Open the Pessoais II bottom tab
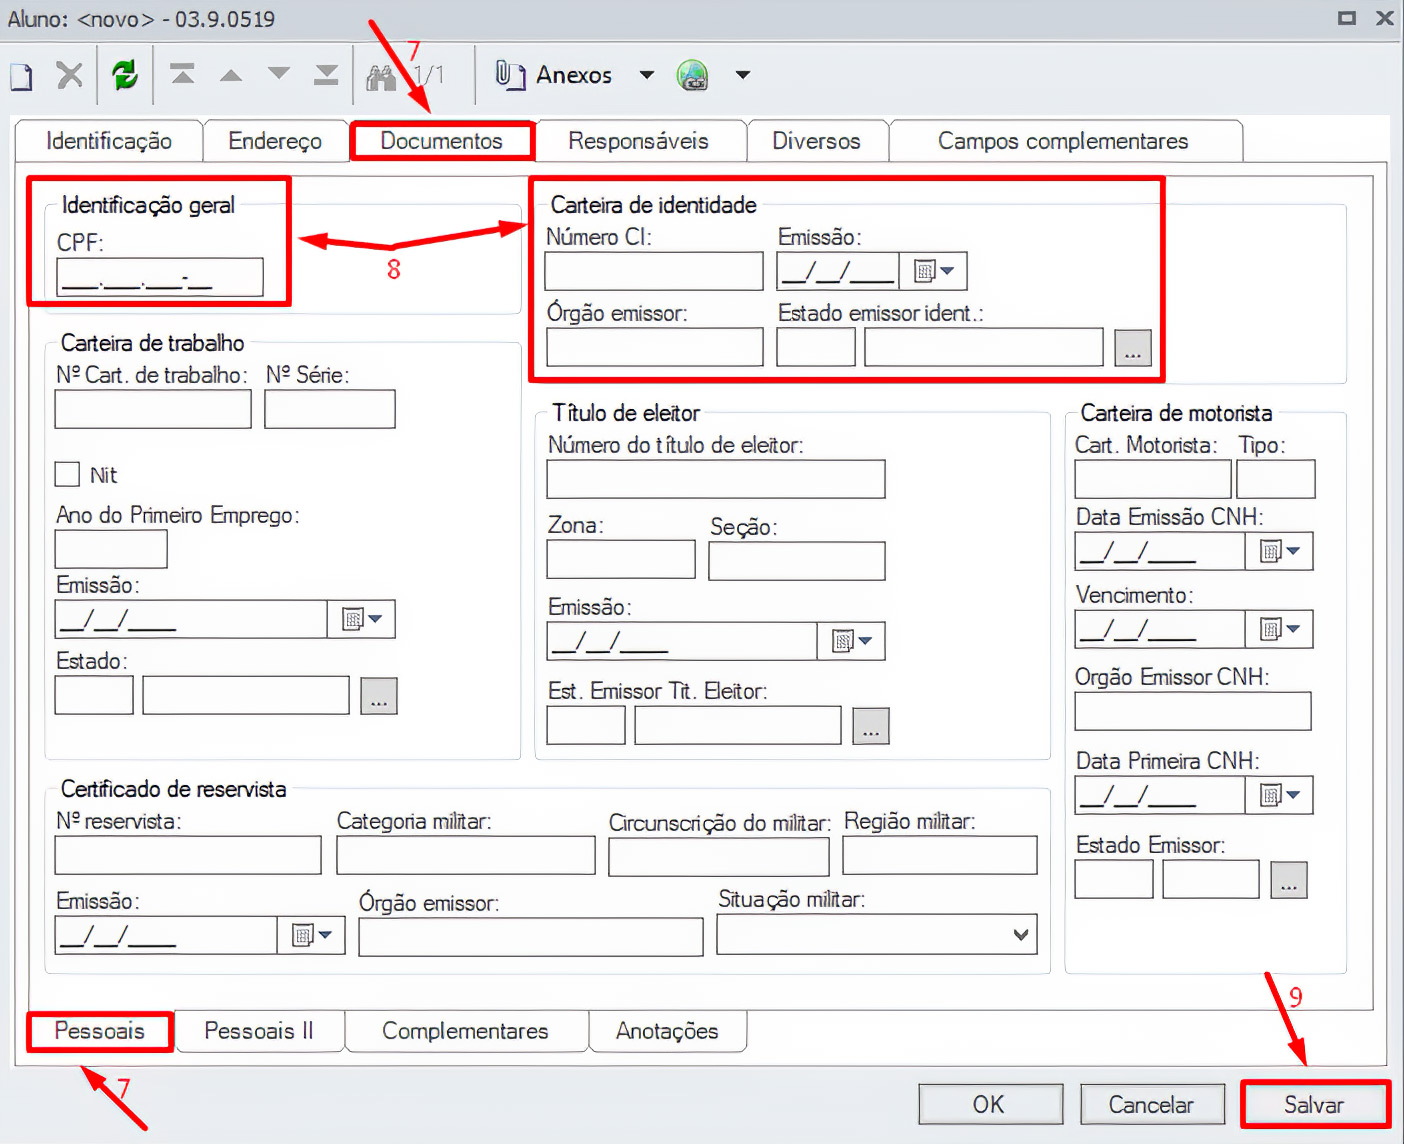This screenshot has width=1404, height=1144. click(x=258, y=1031)
